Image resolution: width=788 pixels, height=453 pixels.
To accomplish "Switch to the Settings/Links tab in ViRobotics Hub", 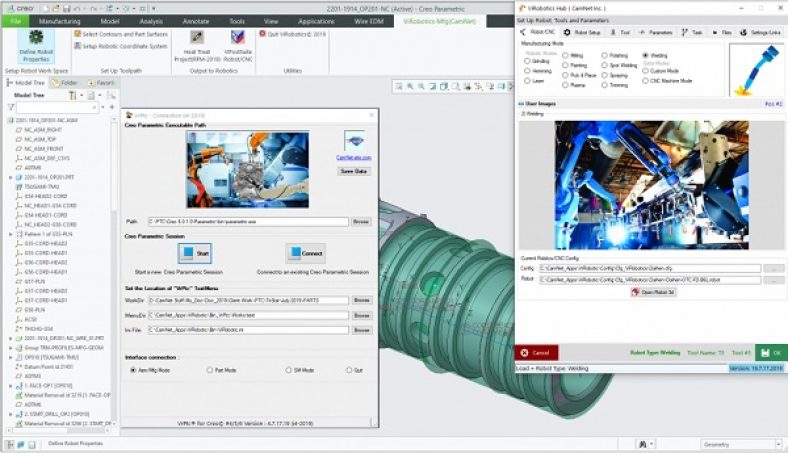I will click(x=760, y=32).
